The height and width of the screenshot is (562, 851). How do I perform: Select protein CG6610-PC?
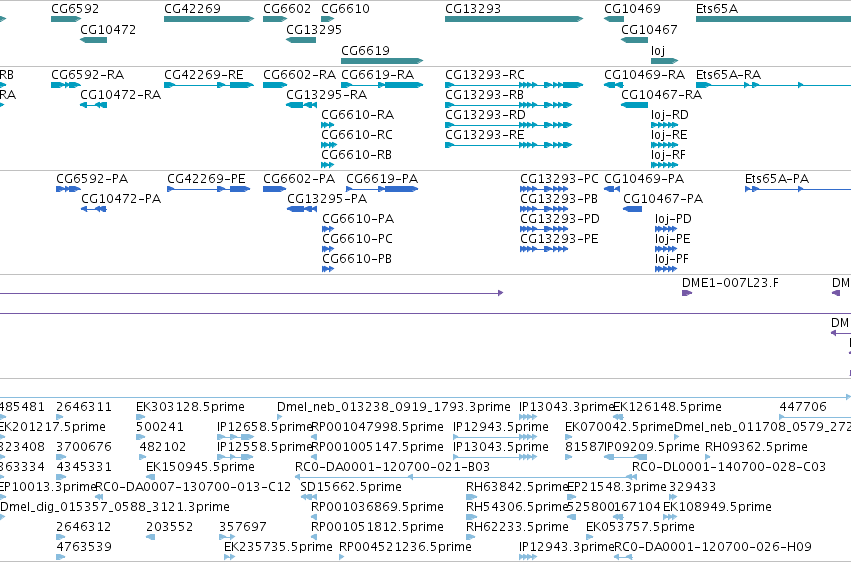click(358, 239)
